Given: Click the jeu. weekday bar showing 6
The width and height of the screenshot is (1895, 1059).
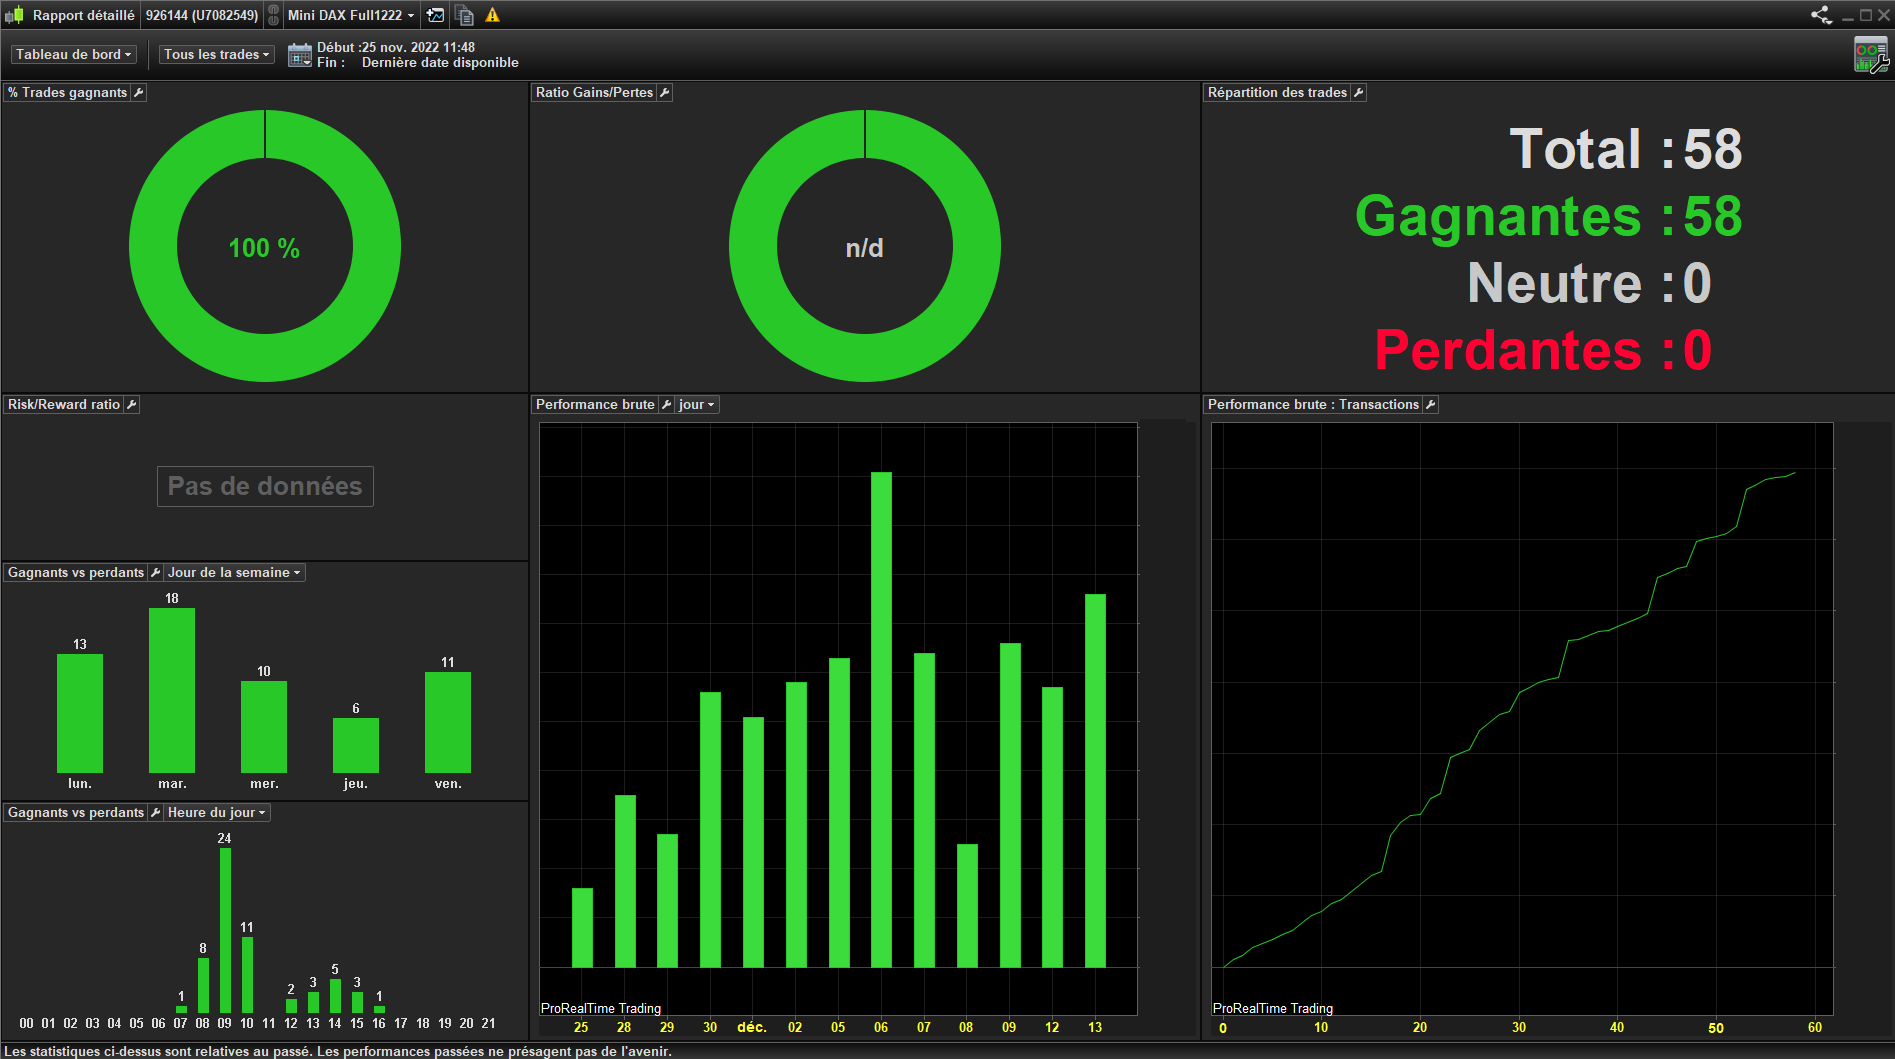Looking at the screenshot, I should pos(356,745).
